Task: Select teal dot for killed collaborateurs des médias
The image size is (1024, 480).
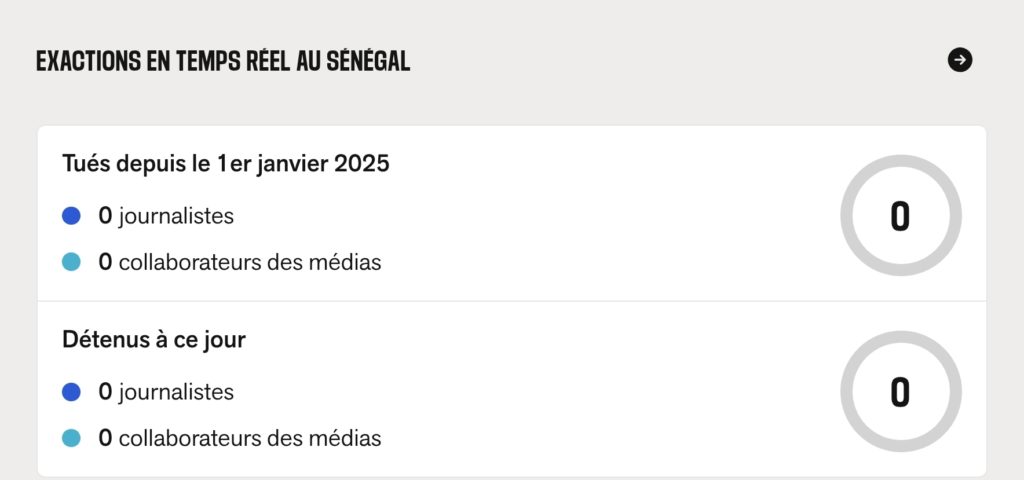Action: 71,262
